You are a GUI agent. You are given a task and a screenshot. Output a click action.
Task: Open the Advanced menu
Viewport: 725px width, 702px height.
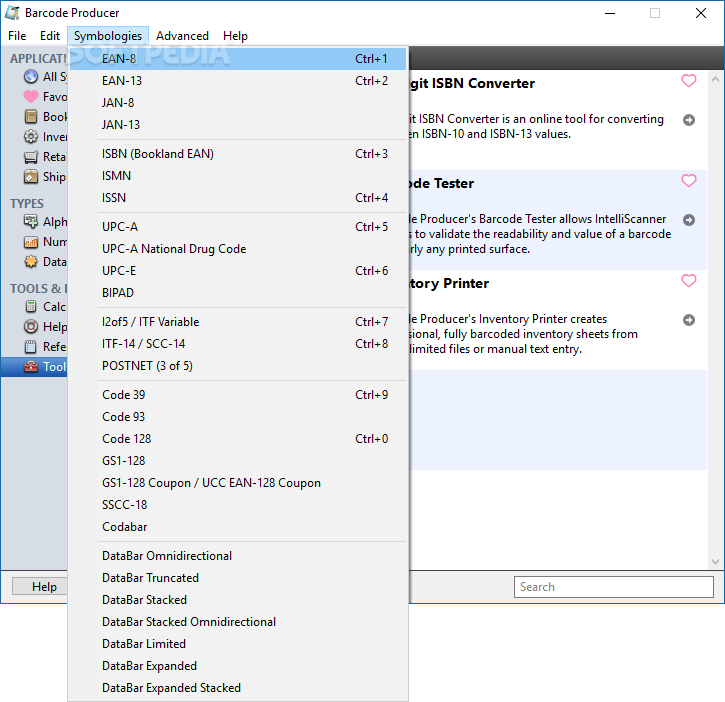tap(182, 36)
